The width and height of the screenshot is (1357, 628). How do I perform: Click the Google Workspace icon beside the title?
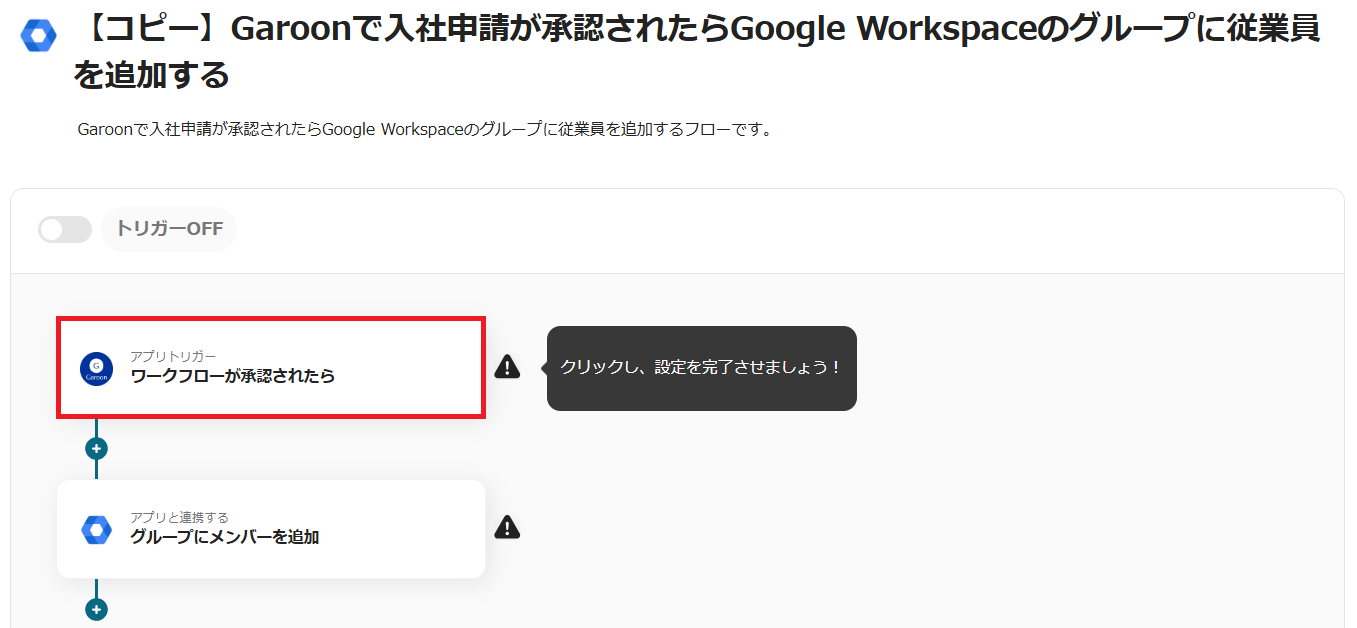coord(39,36)
